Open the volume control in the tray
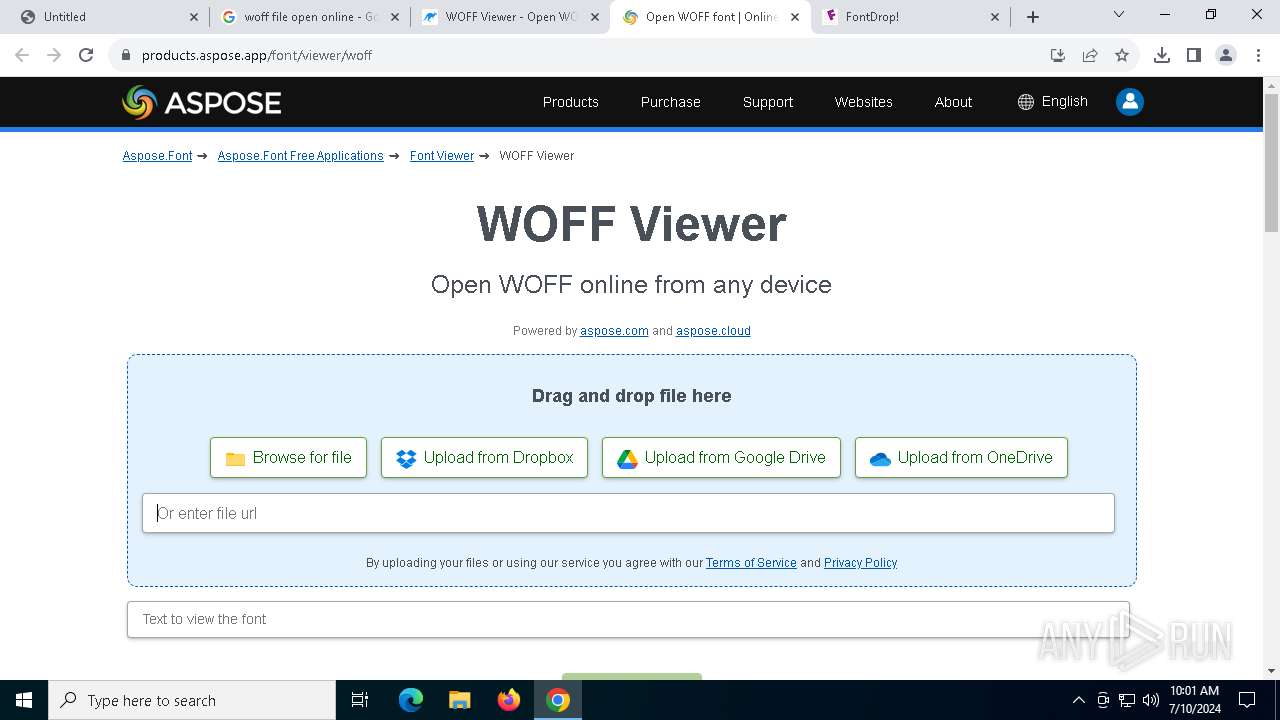This screenshot has height=720, width=1280. (x=1151, y=700)
